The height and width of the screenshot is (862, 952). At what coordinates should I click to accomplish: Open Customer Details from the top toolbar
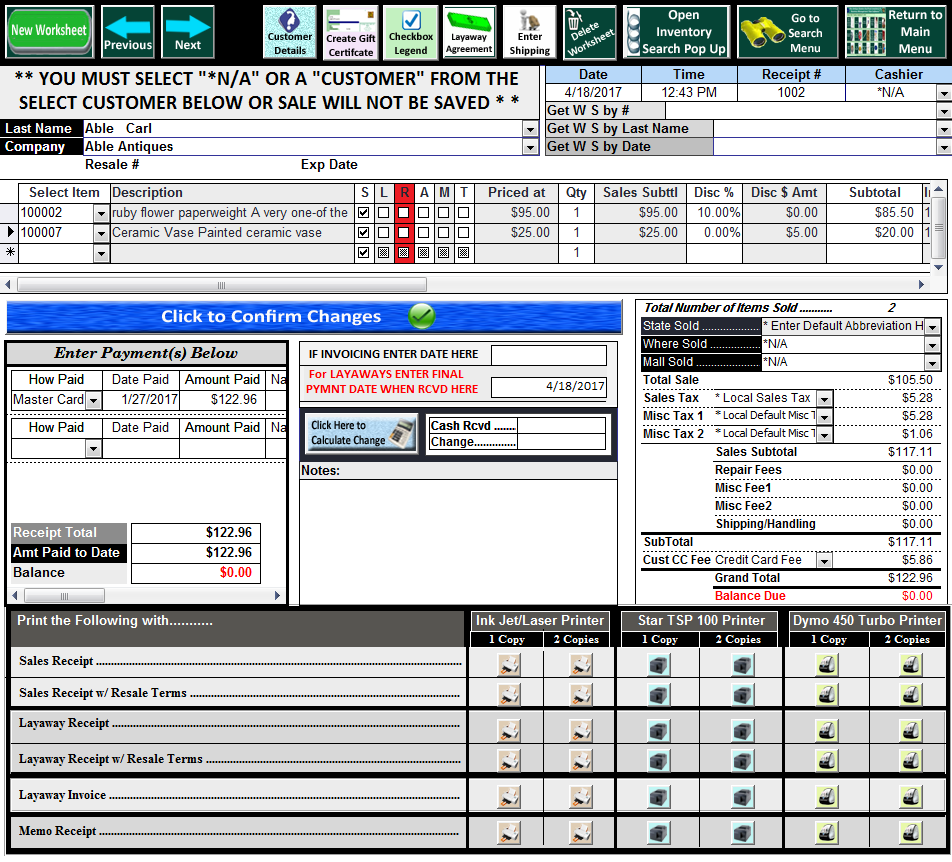(290, 32)
